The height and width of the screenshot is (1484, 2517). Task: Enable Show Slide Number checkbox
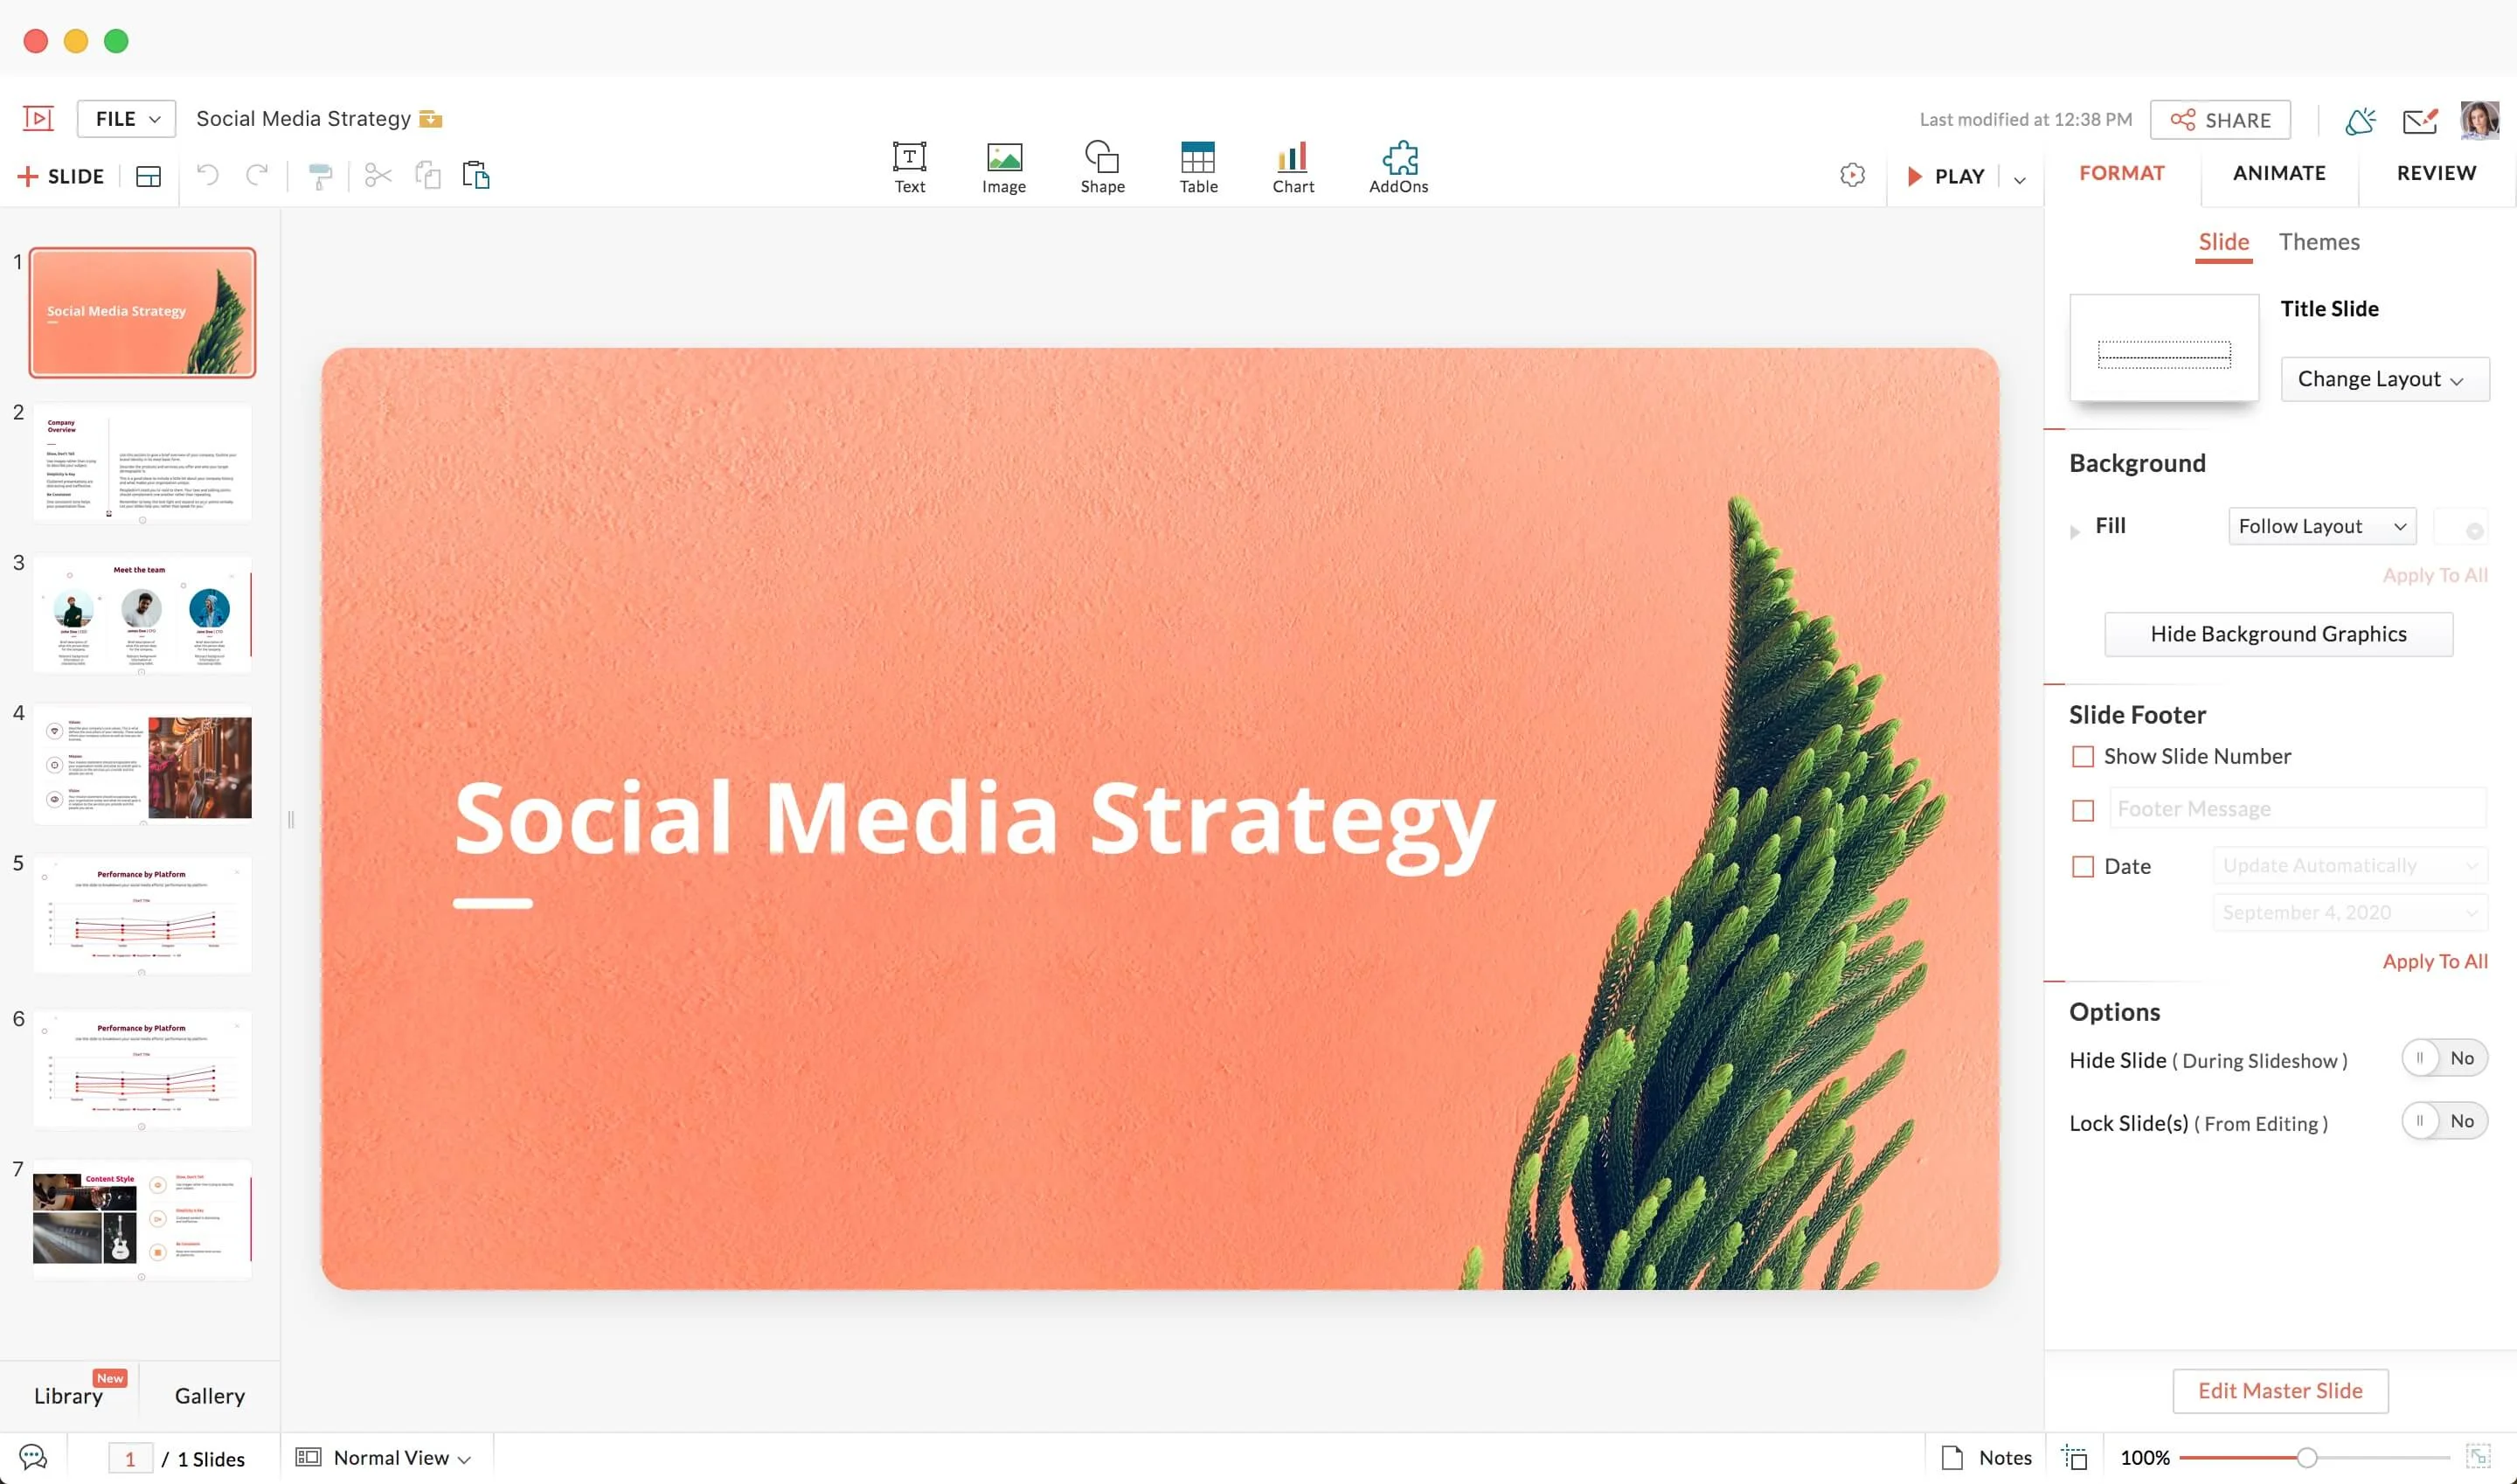pyautogui.click(x=2081, y=756)
